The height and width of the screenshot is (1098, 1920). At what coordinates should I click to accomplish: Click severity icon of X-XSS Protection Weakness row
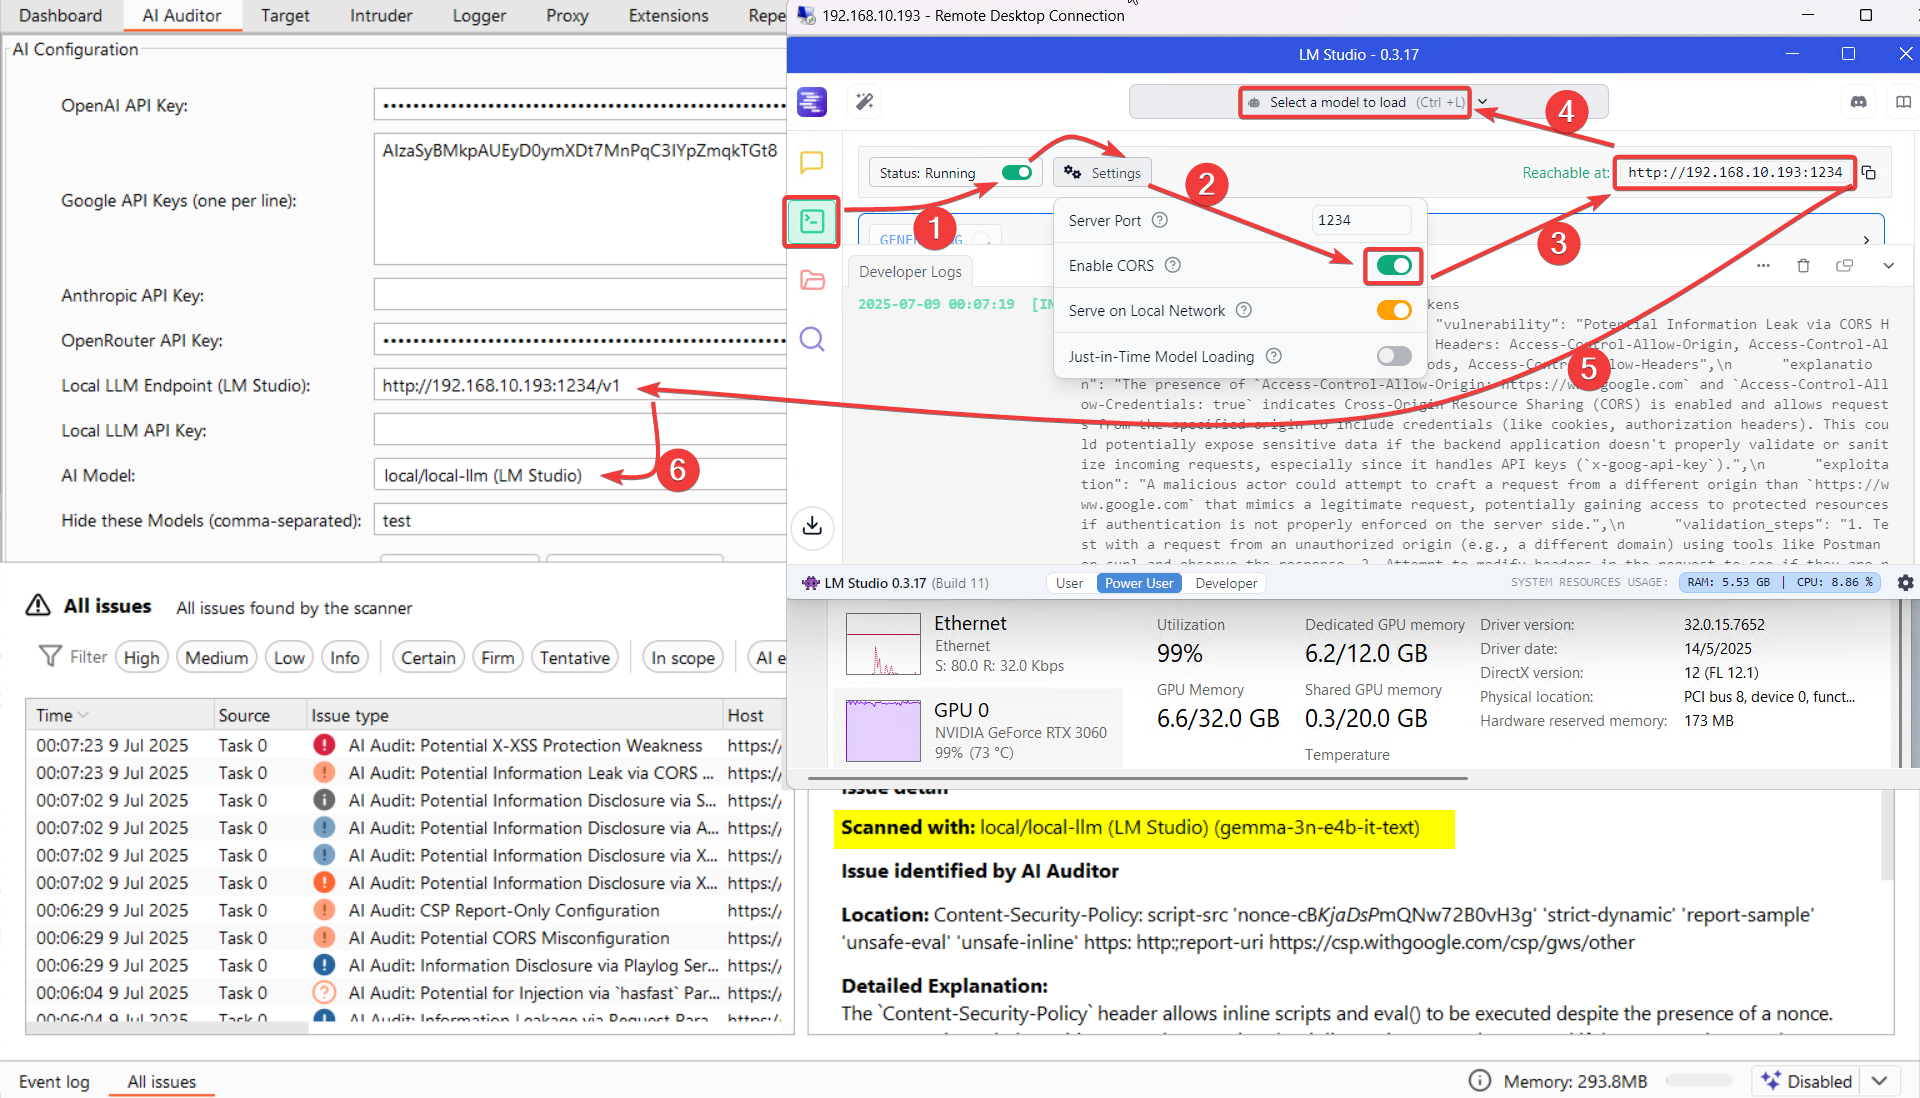(324, 745)
